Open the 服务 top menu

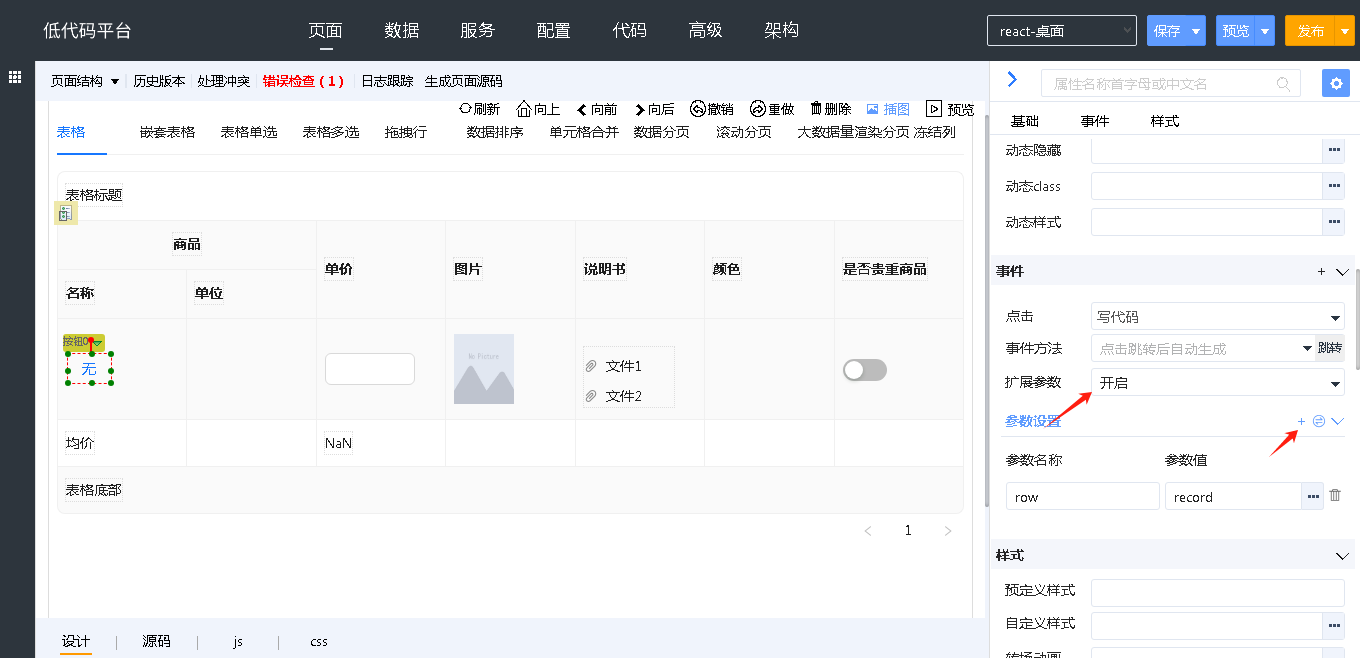click(478, 30)
